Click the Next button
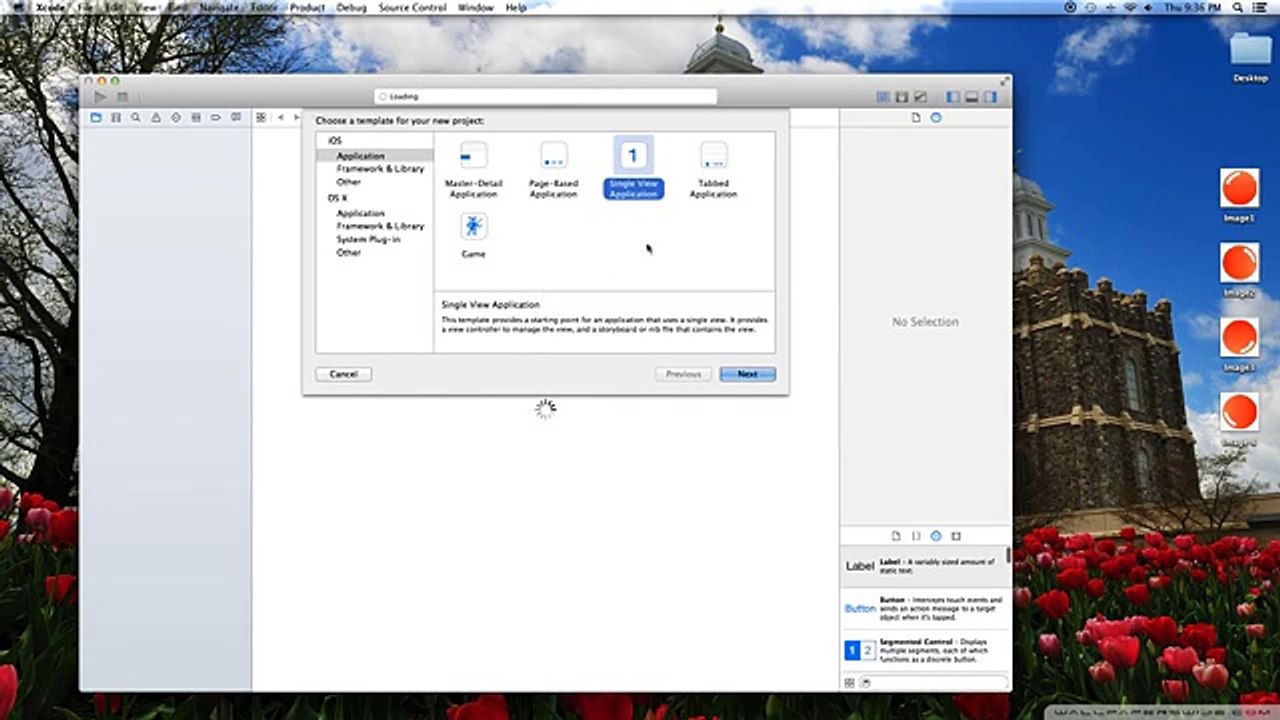Screen dimensions: 1280x720 pos(748,374)
